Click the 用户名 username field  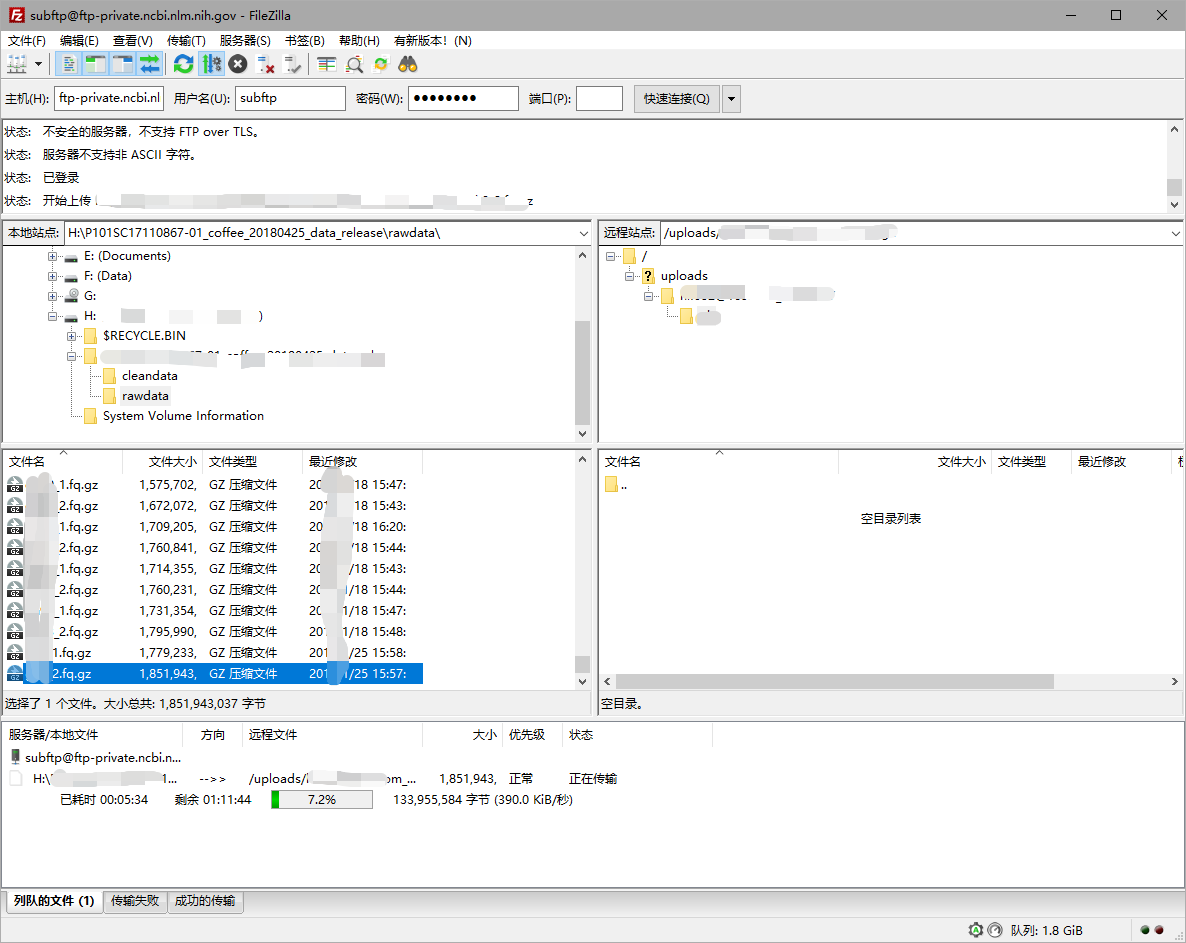[290, 98]
